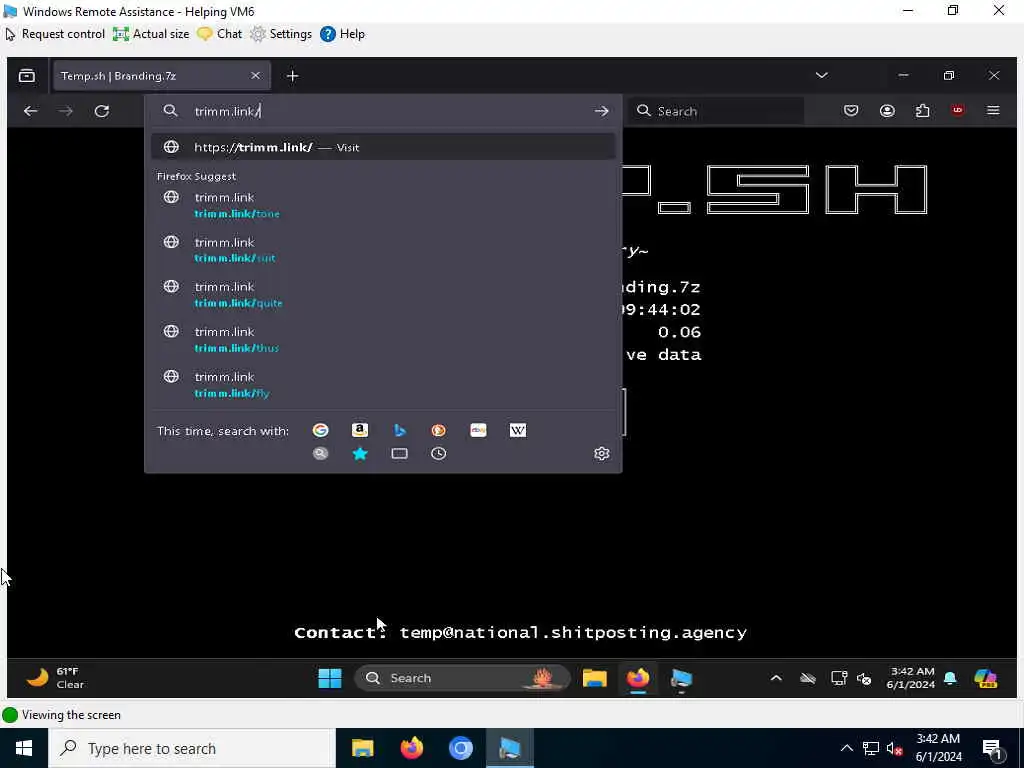This screenshot has width=1024, height=768.
Task: Search this time with eBay
Action: [x=478, y=430]
